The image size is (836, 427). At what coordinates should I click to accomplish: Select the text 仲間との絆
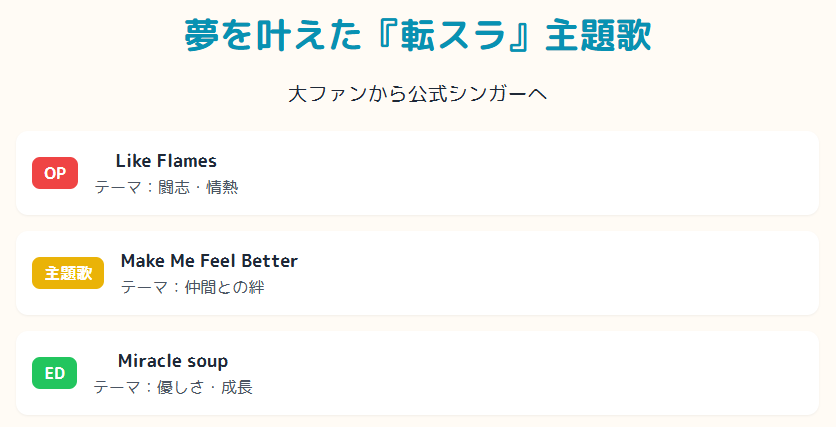(x=225, y=287)
